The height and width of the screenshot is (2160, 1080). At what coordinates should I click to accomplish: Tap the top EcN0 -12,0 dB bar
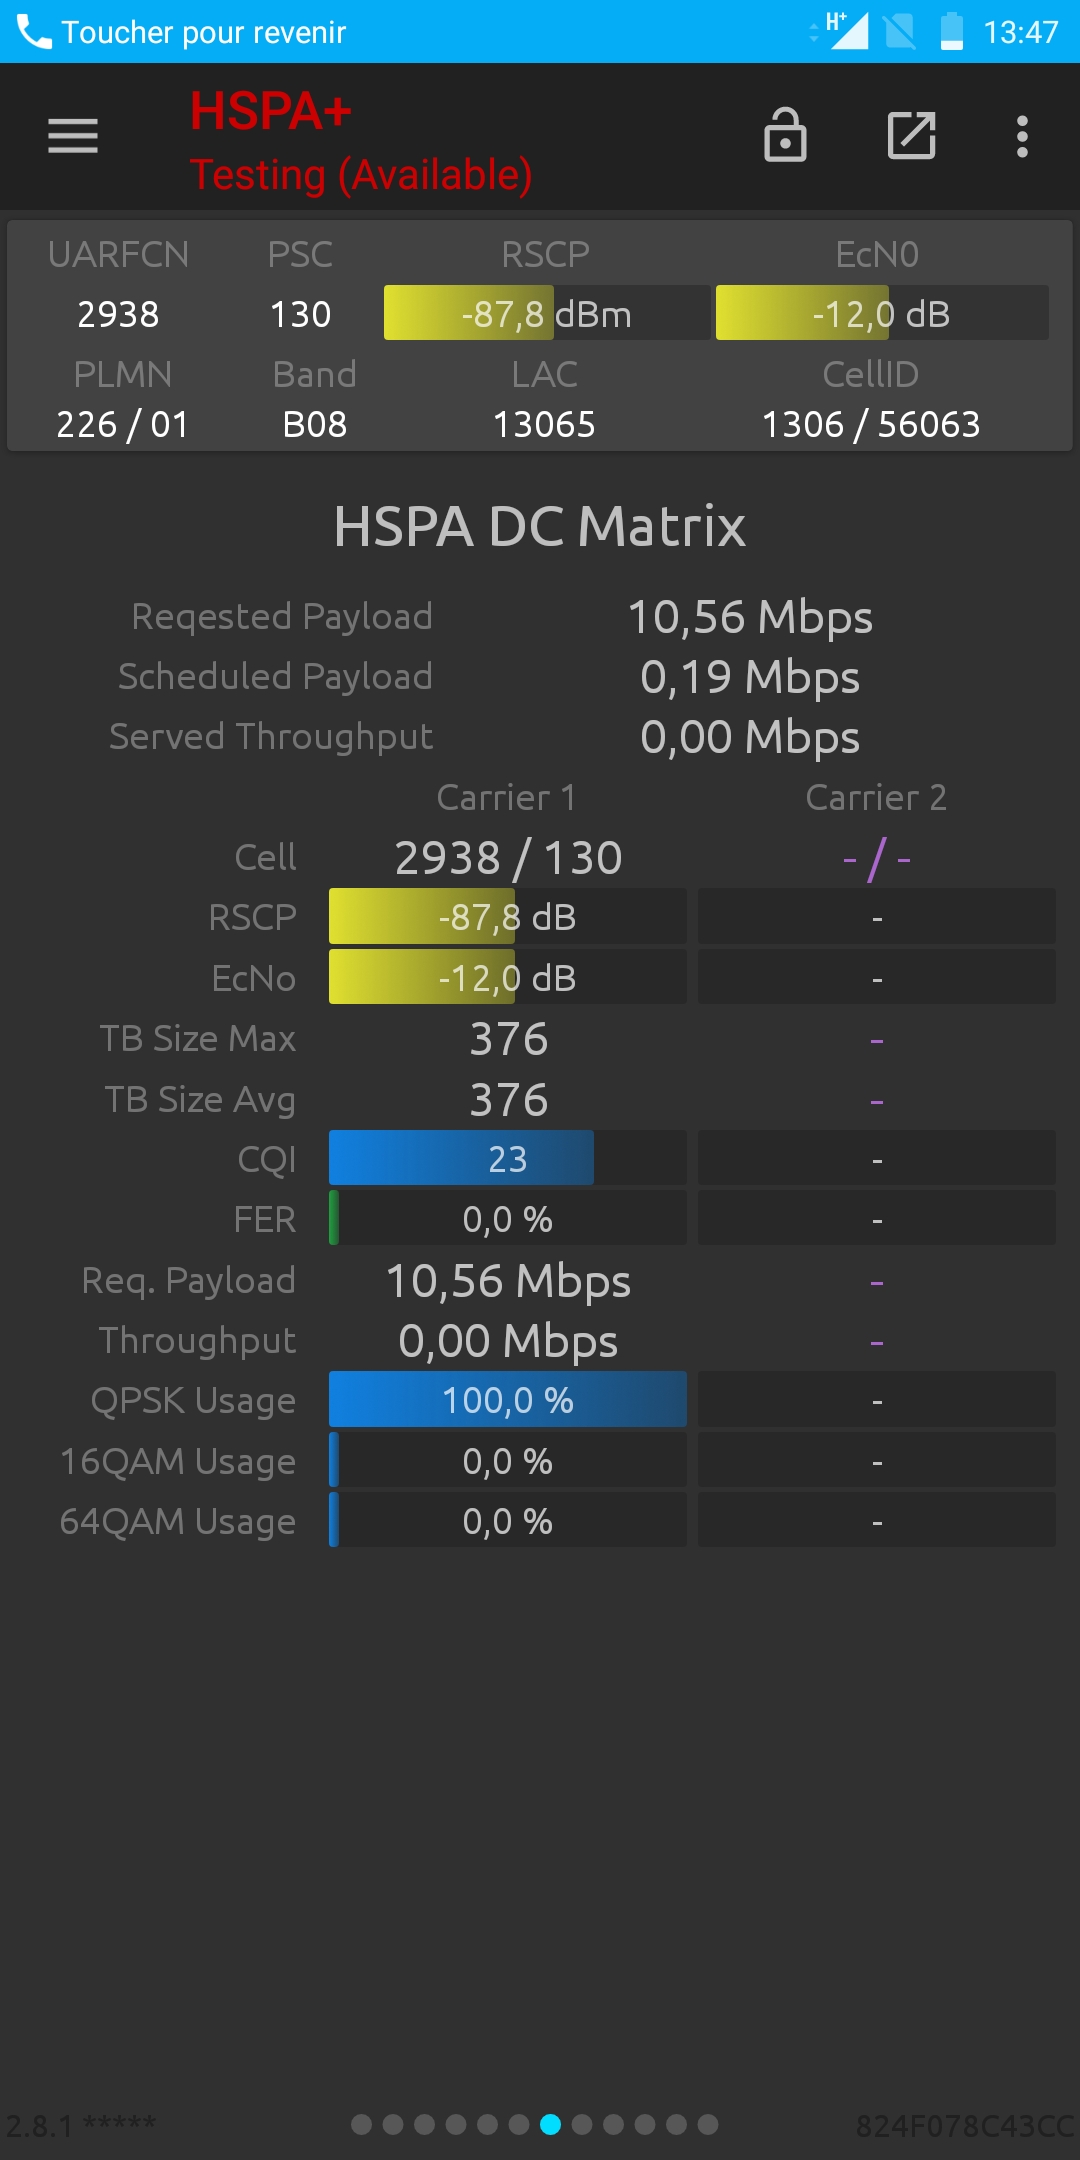tap(882, 313)
